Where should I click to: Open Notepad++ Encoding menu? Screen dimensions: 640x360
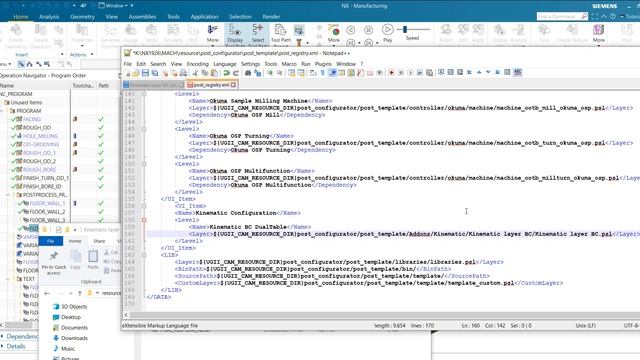click(198, 64)
